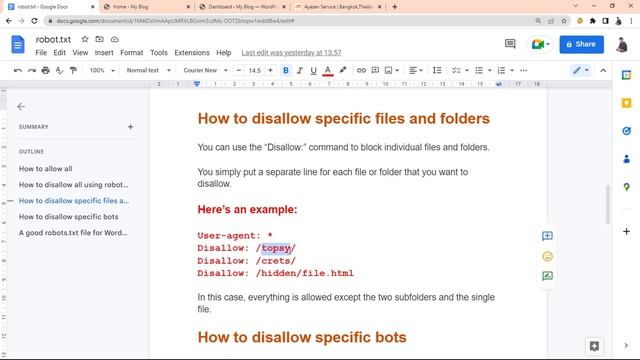
Task: Open the Extensions menu
Action: (x=192, y=53)
